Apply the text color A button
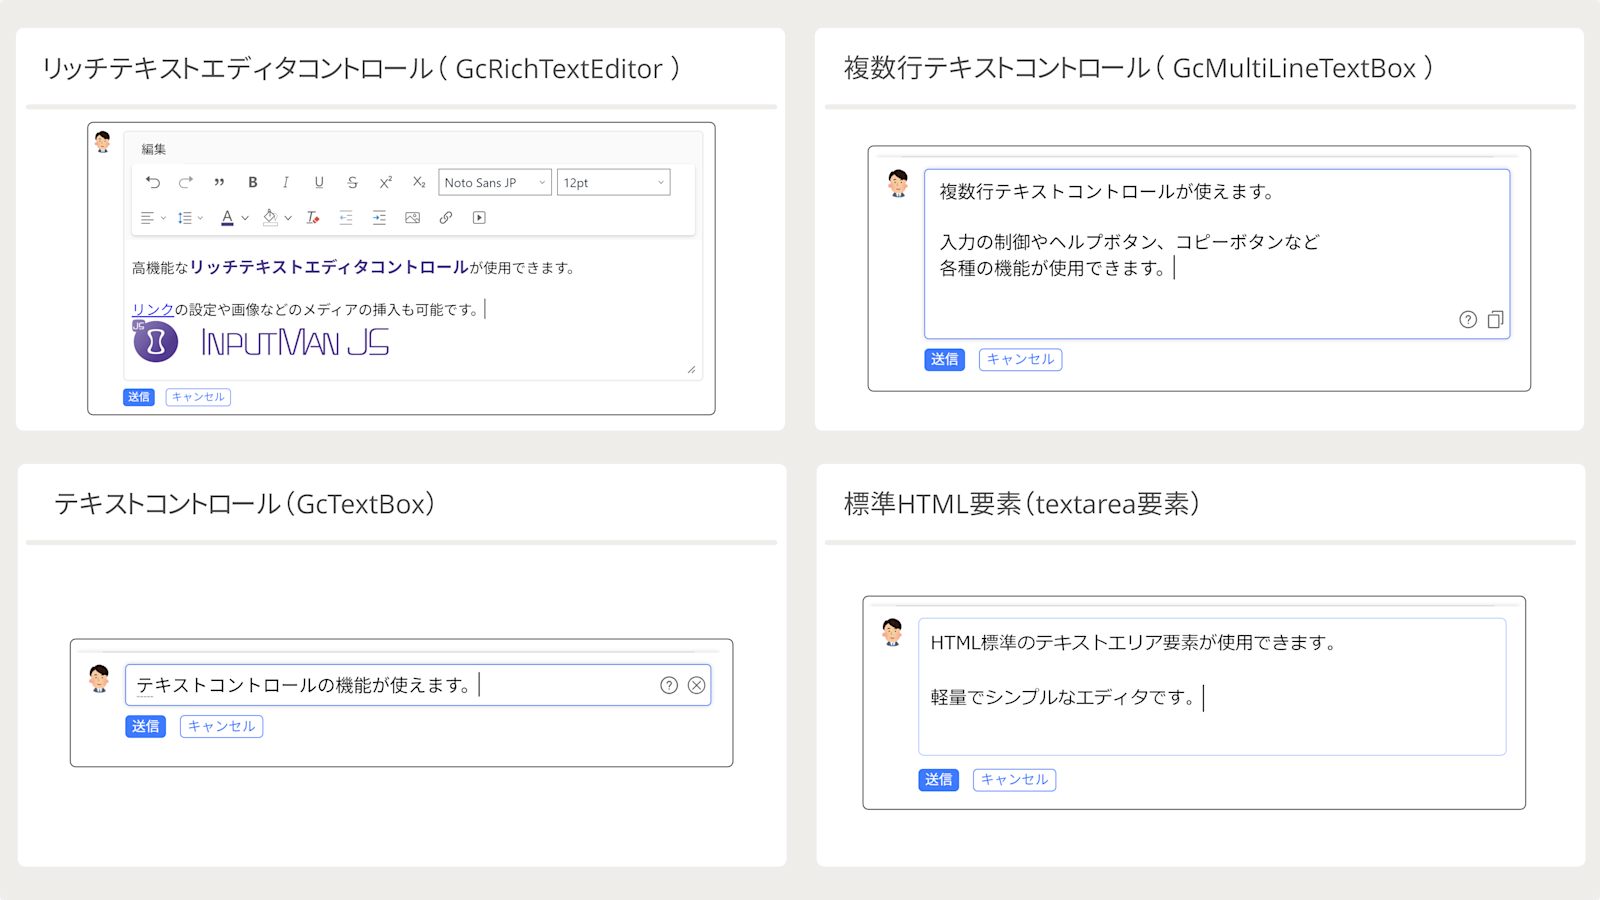Screen dimensions: 1600x900 point(227,218)
